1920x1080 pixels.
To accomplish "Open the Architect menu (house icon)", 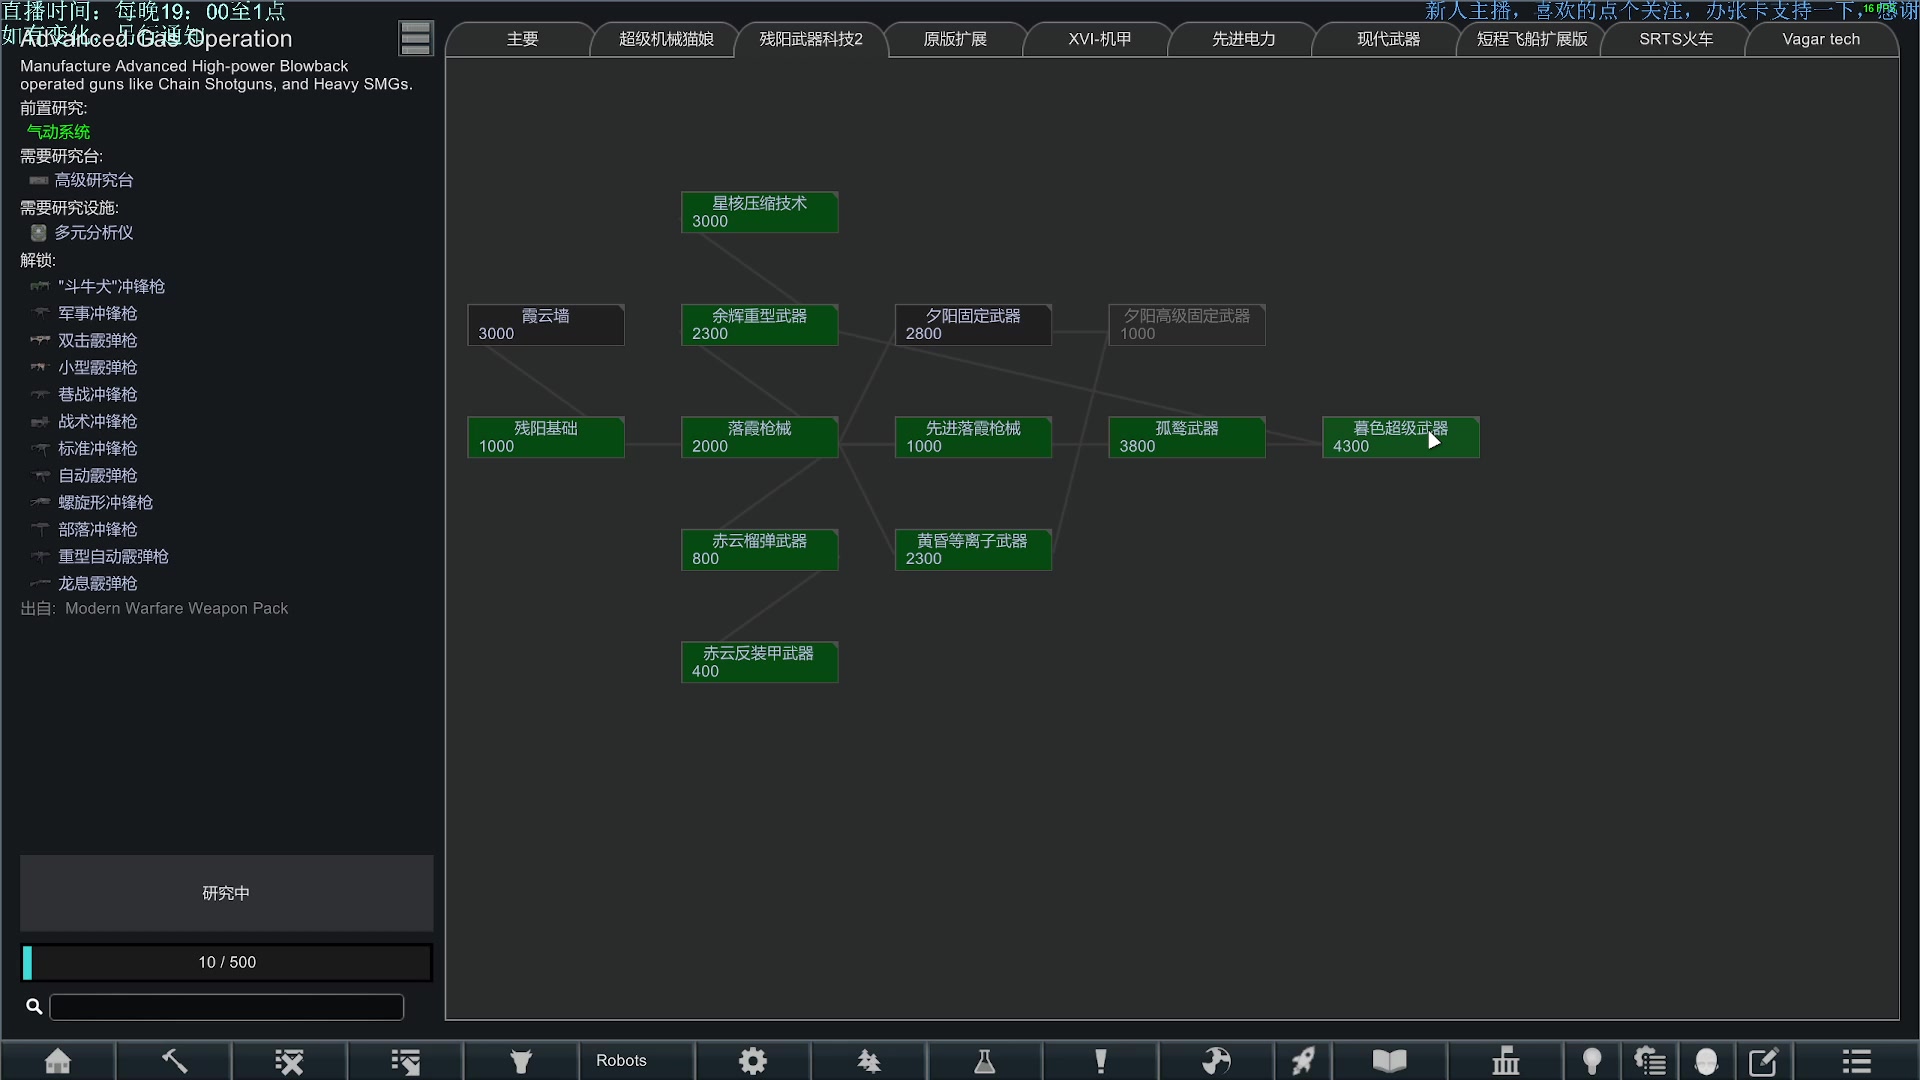I will click(58, 1061).
